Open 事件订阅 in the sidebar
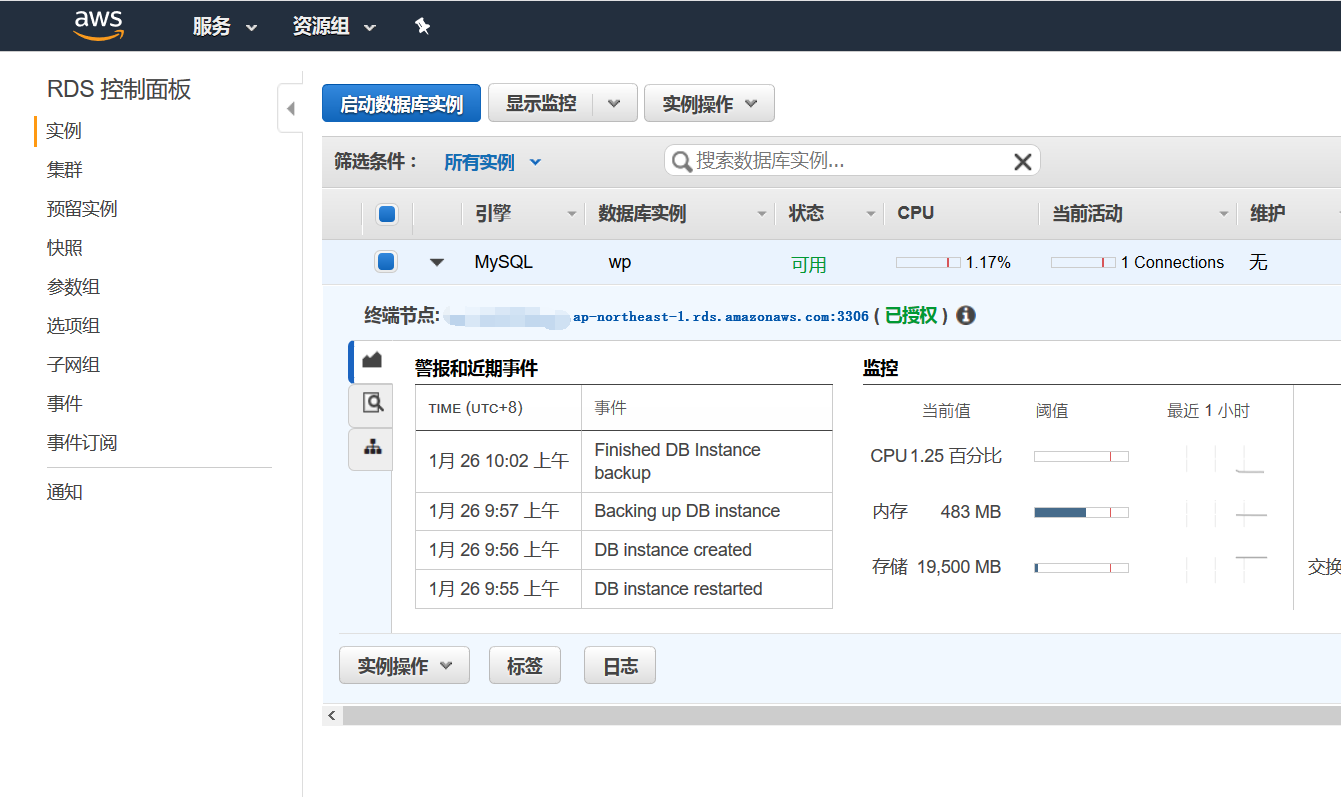This screenshot has height=797, width=1341. [82, 443]
